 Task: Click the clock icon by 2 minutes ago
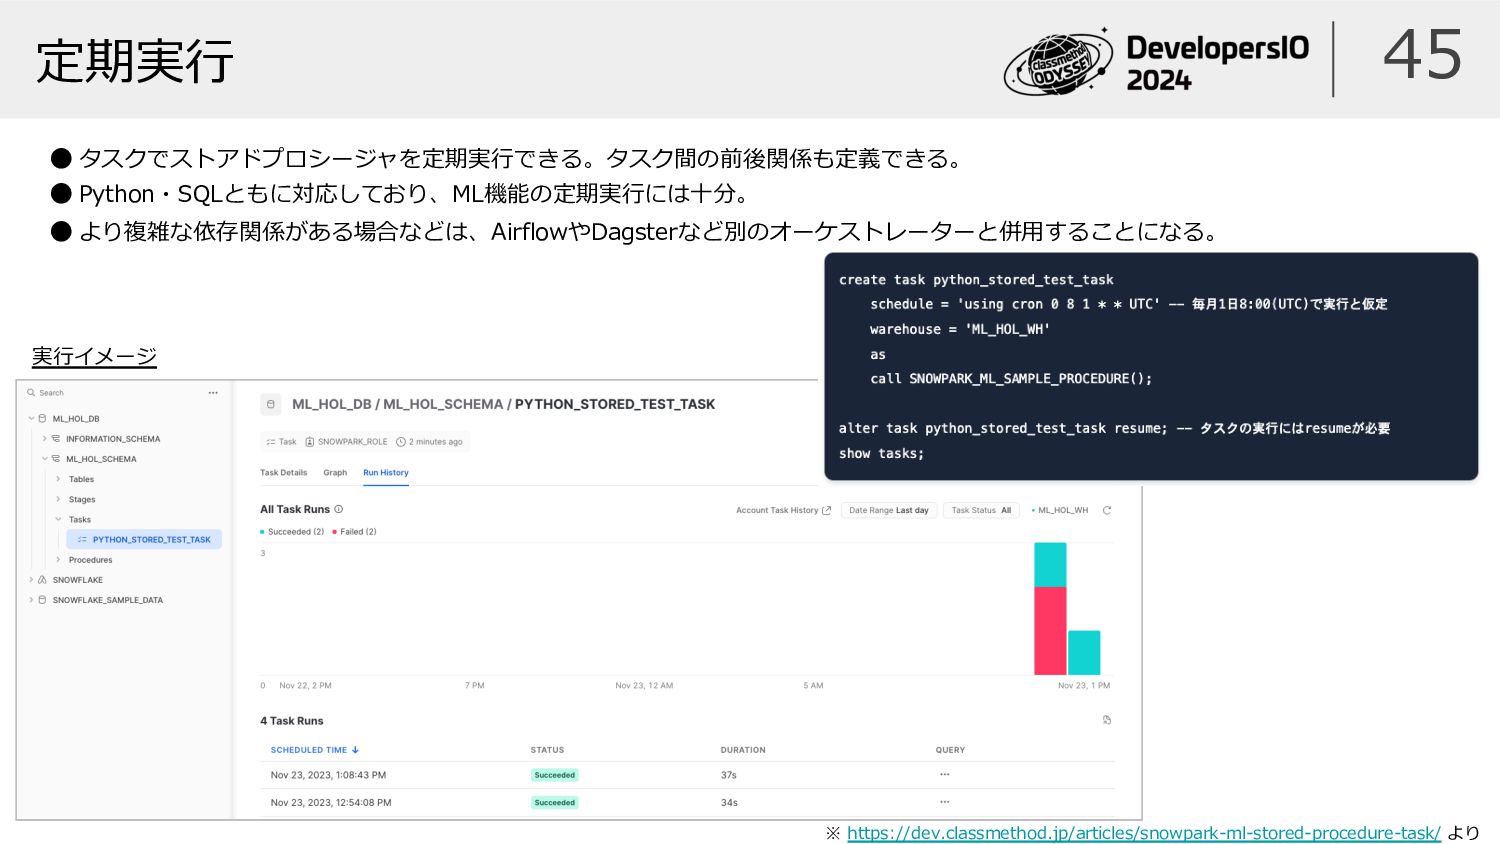pos(401,442)
